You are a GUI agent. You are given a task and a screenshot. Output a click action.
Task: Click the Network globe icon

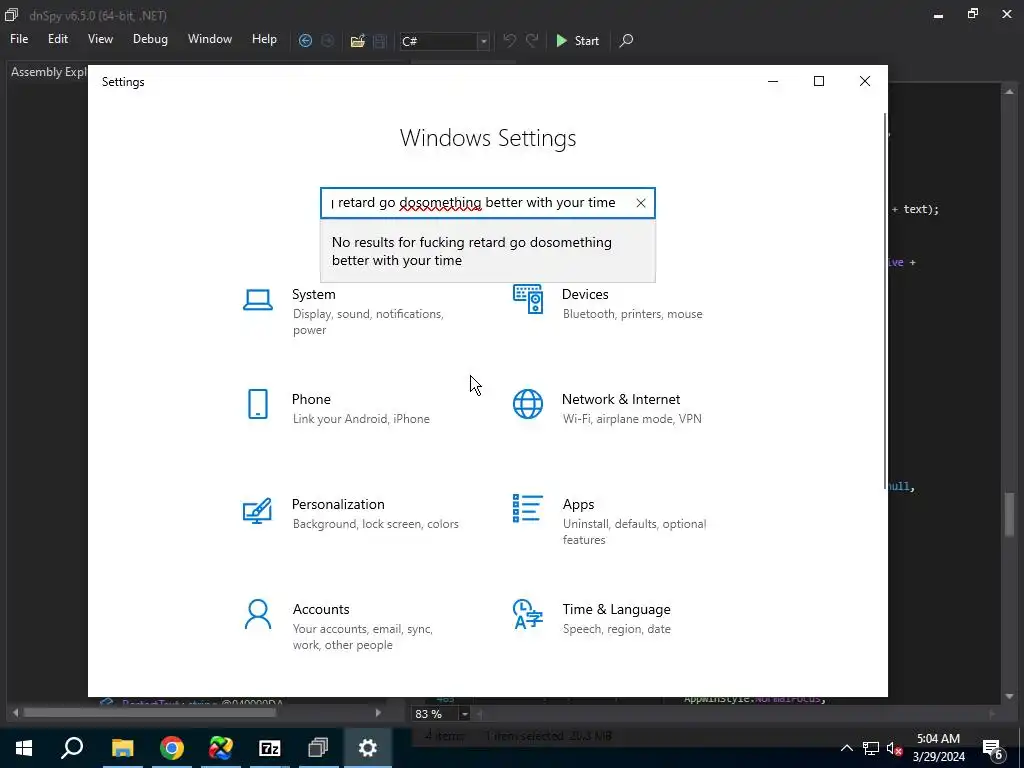pos(528,404)
